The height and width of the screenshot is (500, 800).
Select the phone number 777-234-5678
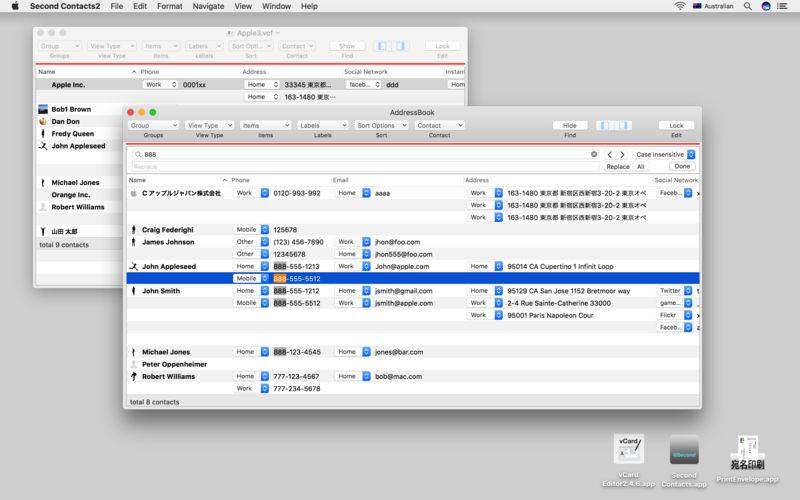click(x=297, y=389)
